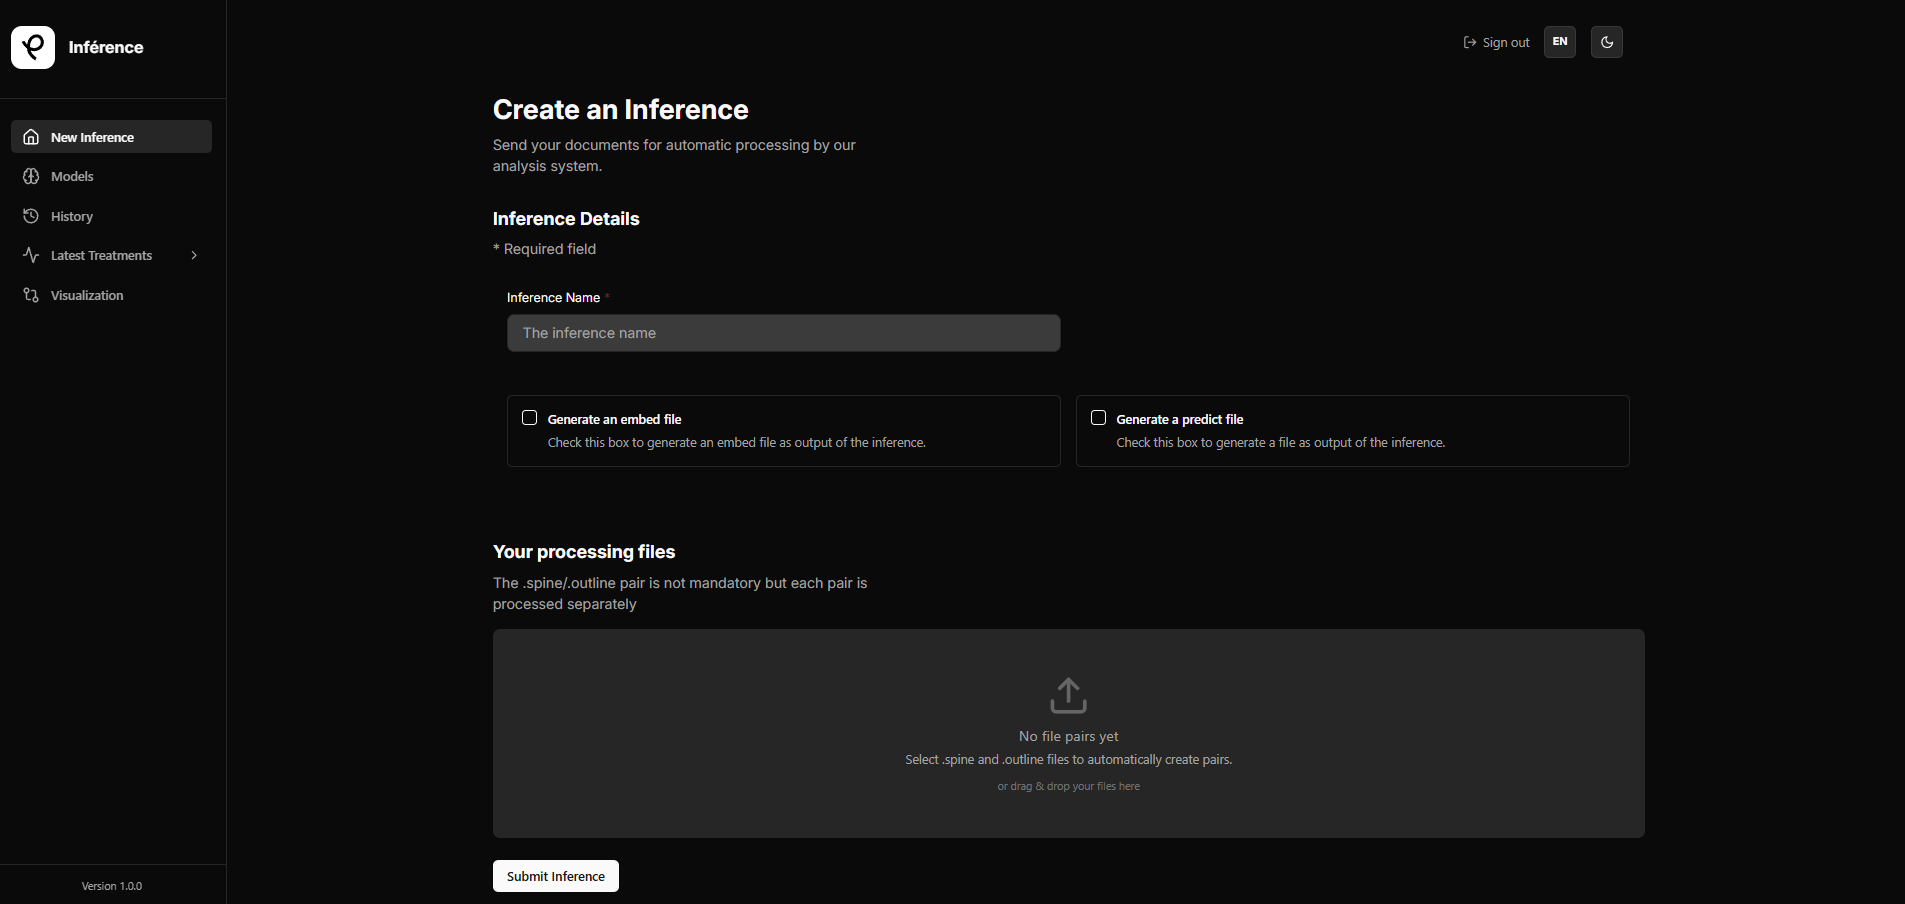The height and width of the screenshot is (904, 1905).
Task: Open the New Inference menu item
Action: coord(111,137)
